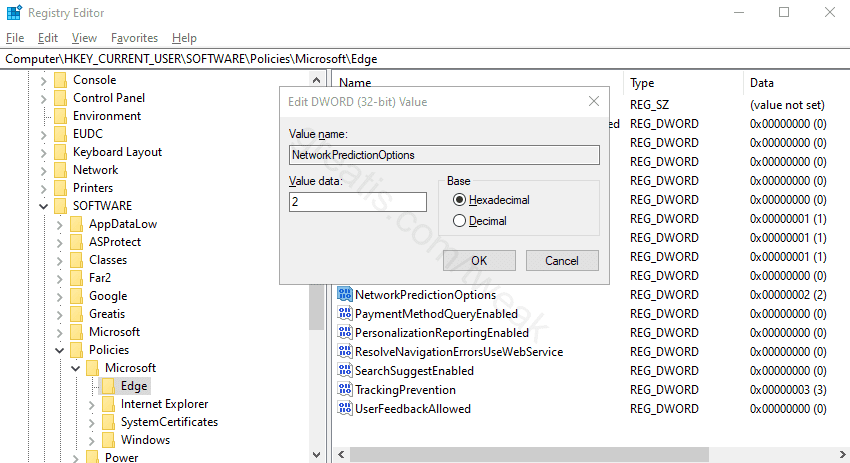Viewport: 850px width, 463px height.
Task: Select the Hexadecimal base option
Action: (460, 200)
